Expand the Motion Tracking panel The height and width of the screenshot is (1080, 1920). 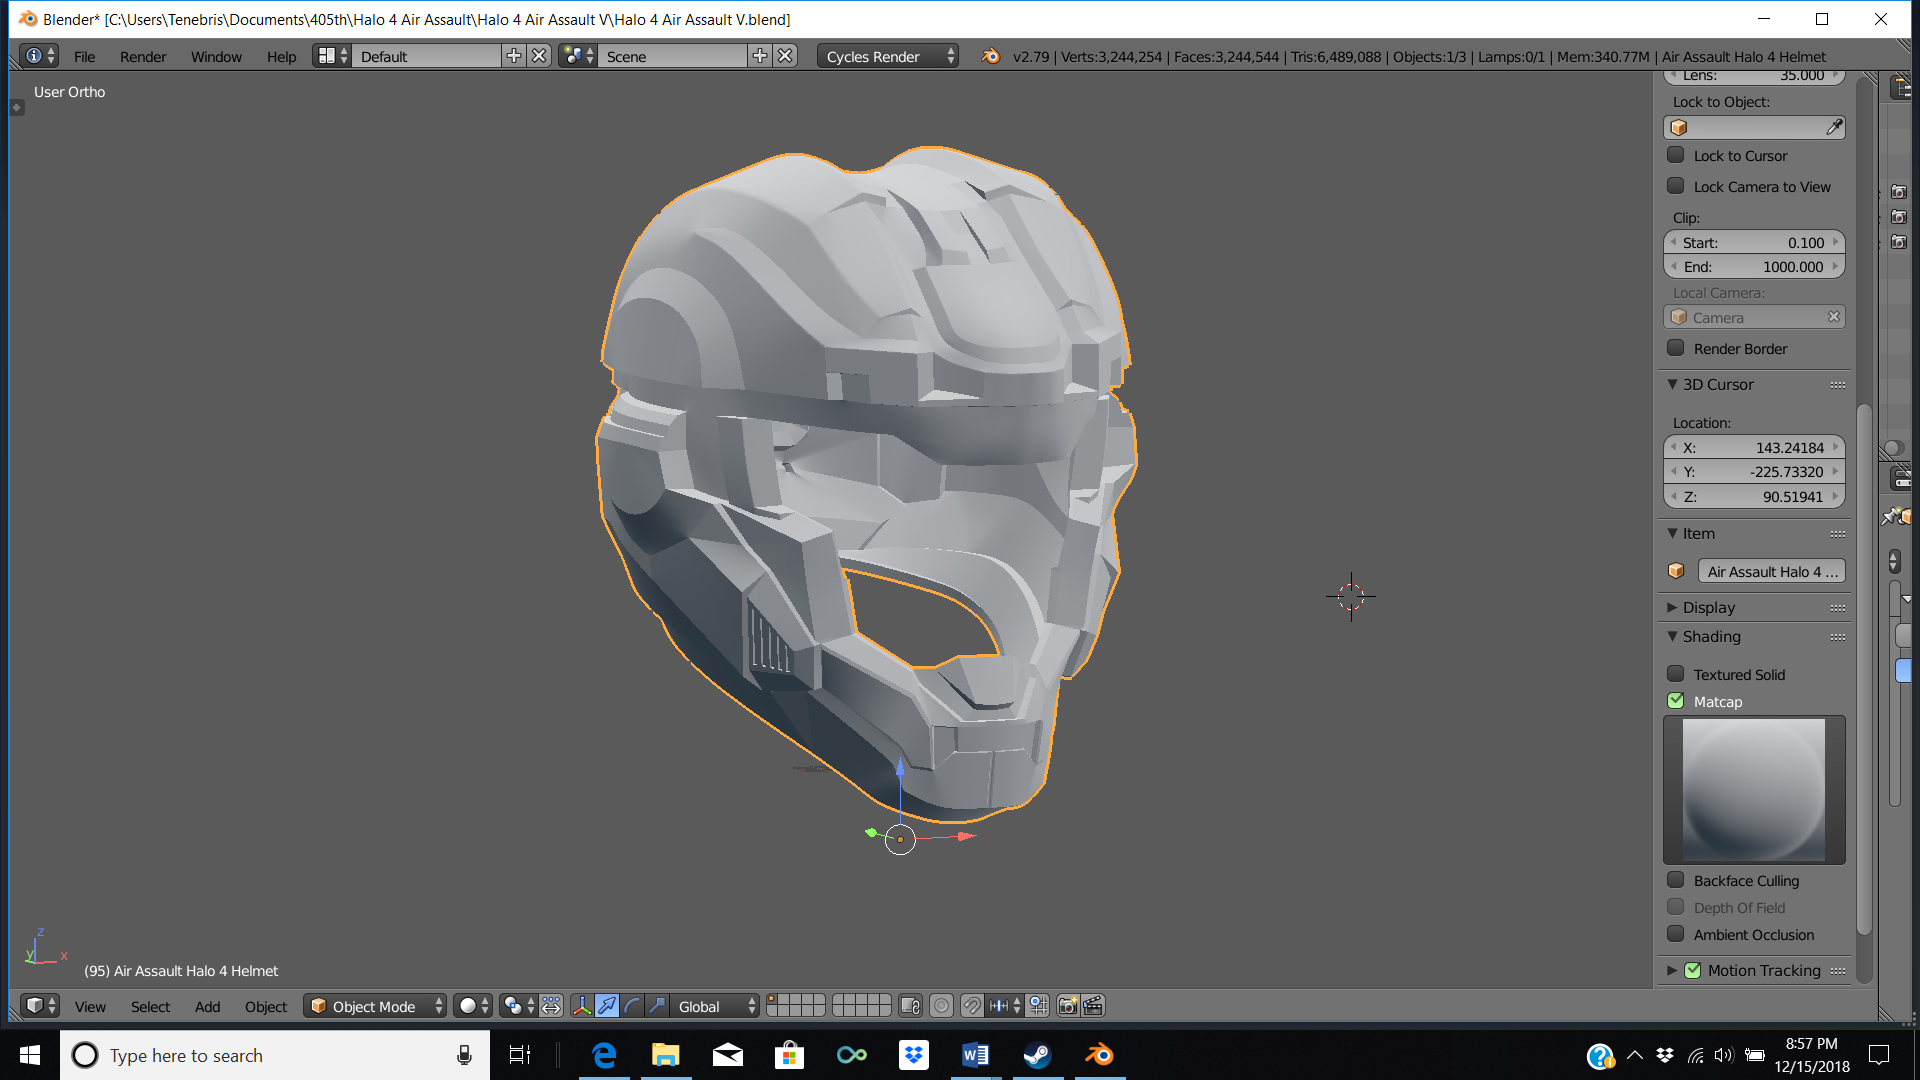1672,970
